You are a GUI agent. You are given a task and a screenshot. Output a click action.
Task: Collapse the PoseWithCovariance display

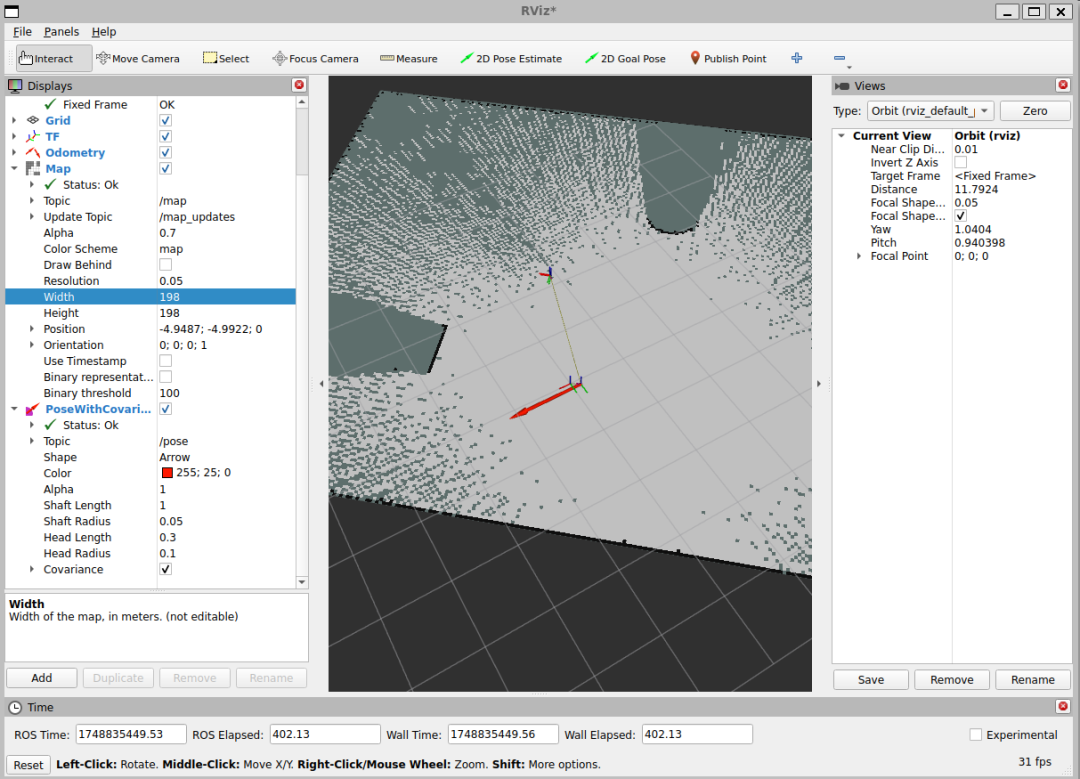pyautogui.click(x=13, y=409)
